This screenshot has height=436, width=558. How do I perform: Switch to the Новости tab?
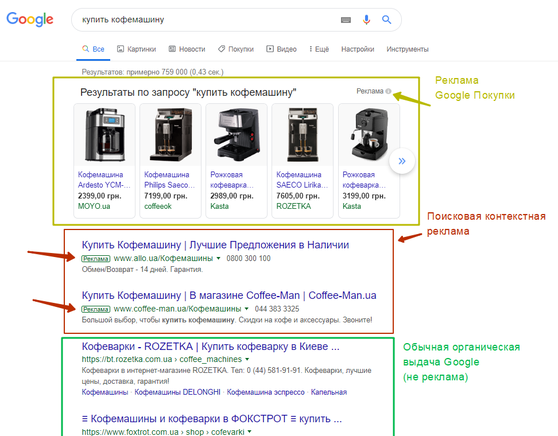coord(187,49)
